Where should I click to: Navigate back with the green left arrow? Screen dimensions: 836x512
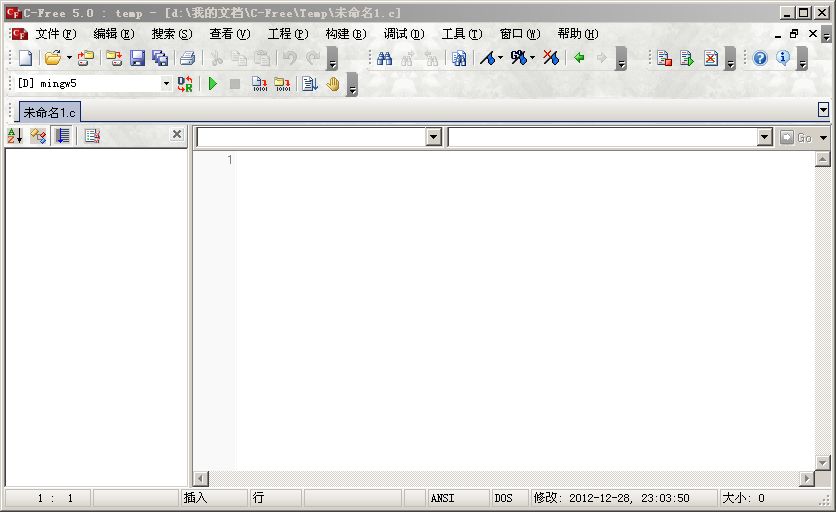[579, 58]
